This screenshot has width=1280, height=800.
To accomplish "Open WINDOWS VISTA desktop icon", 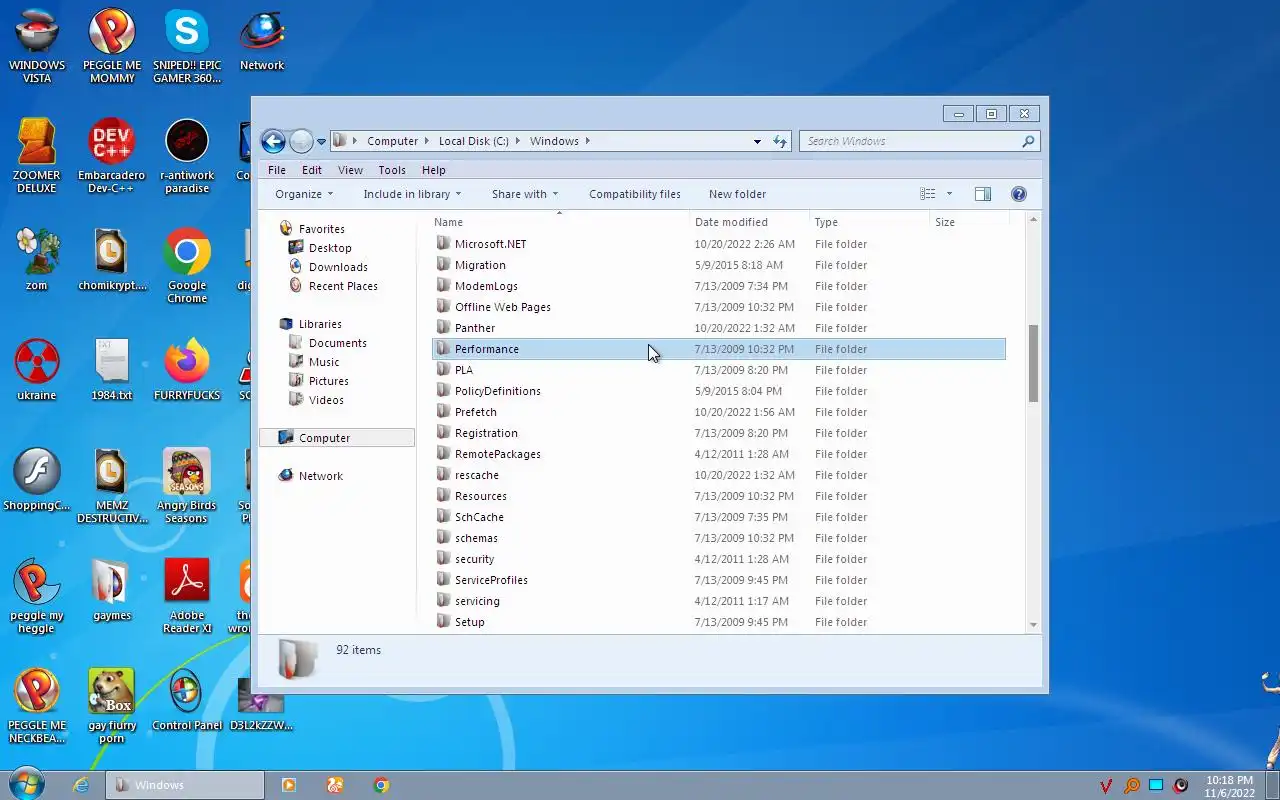I will tap(37, 46).
